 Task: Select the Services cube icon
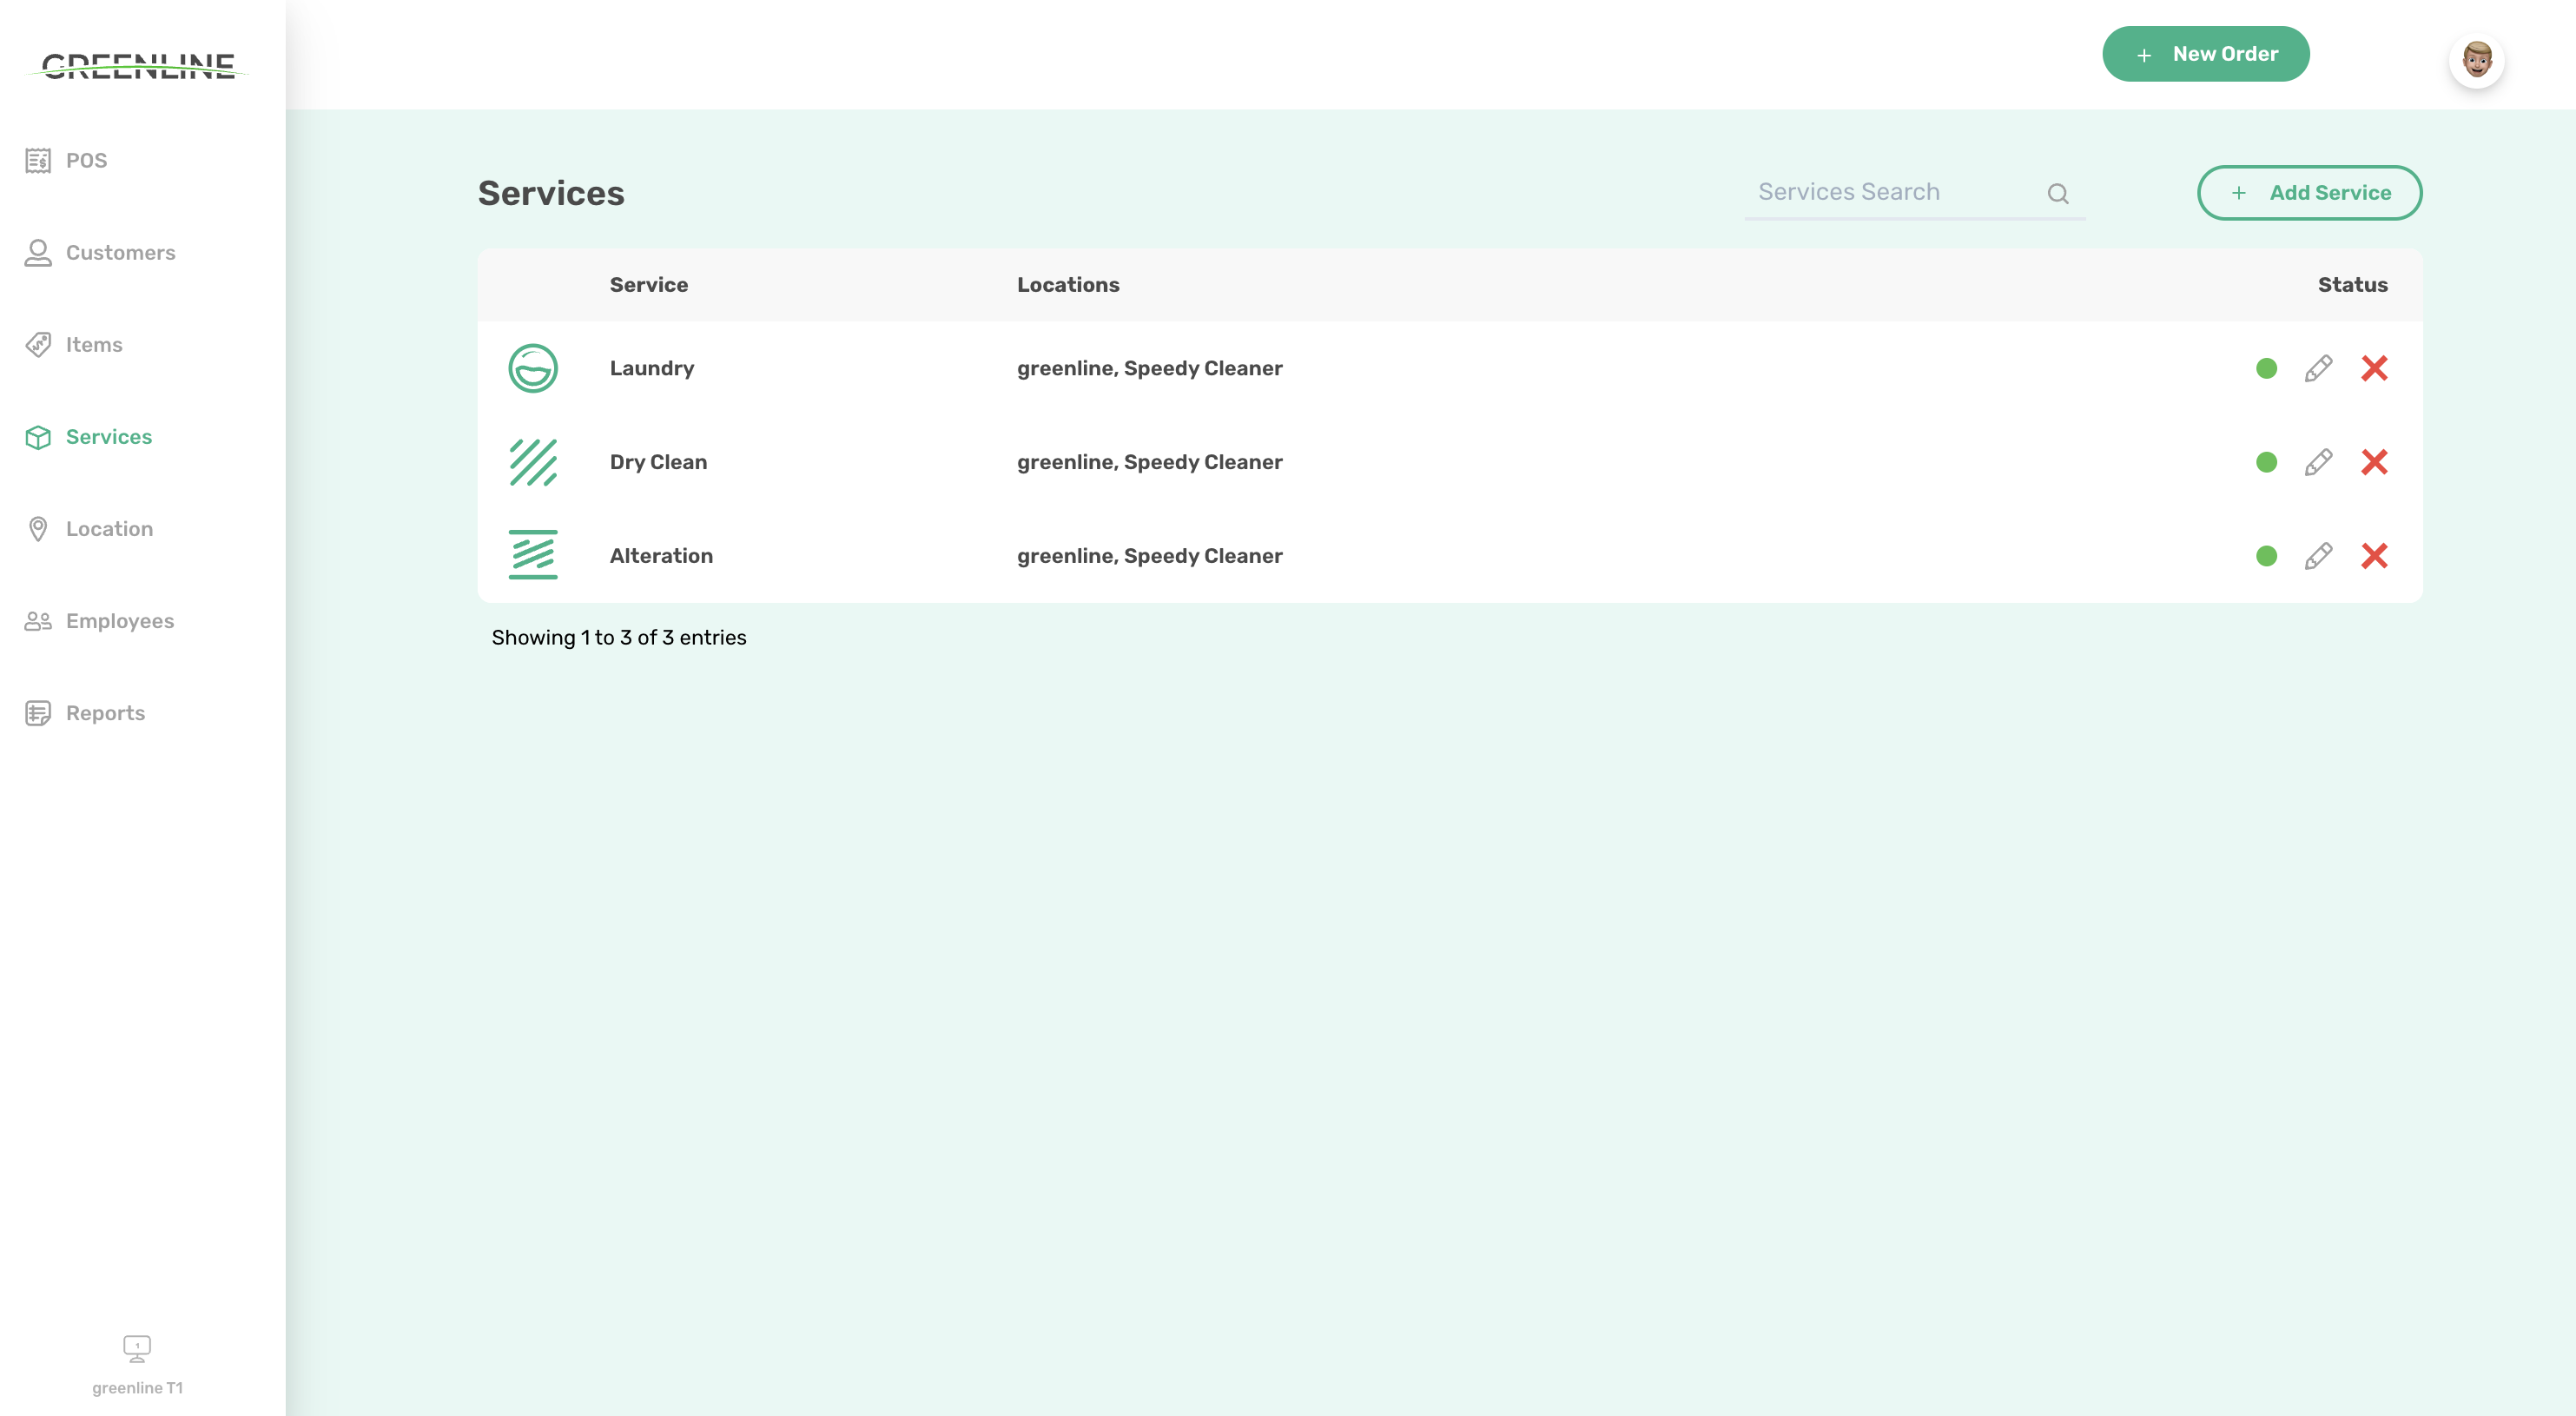click(x=38, y=437)
